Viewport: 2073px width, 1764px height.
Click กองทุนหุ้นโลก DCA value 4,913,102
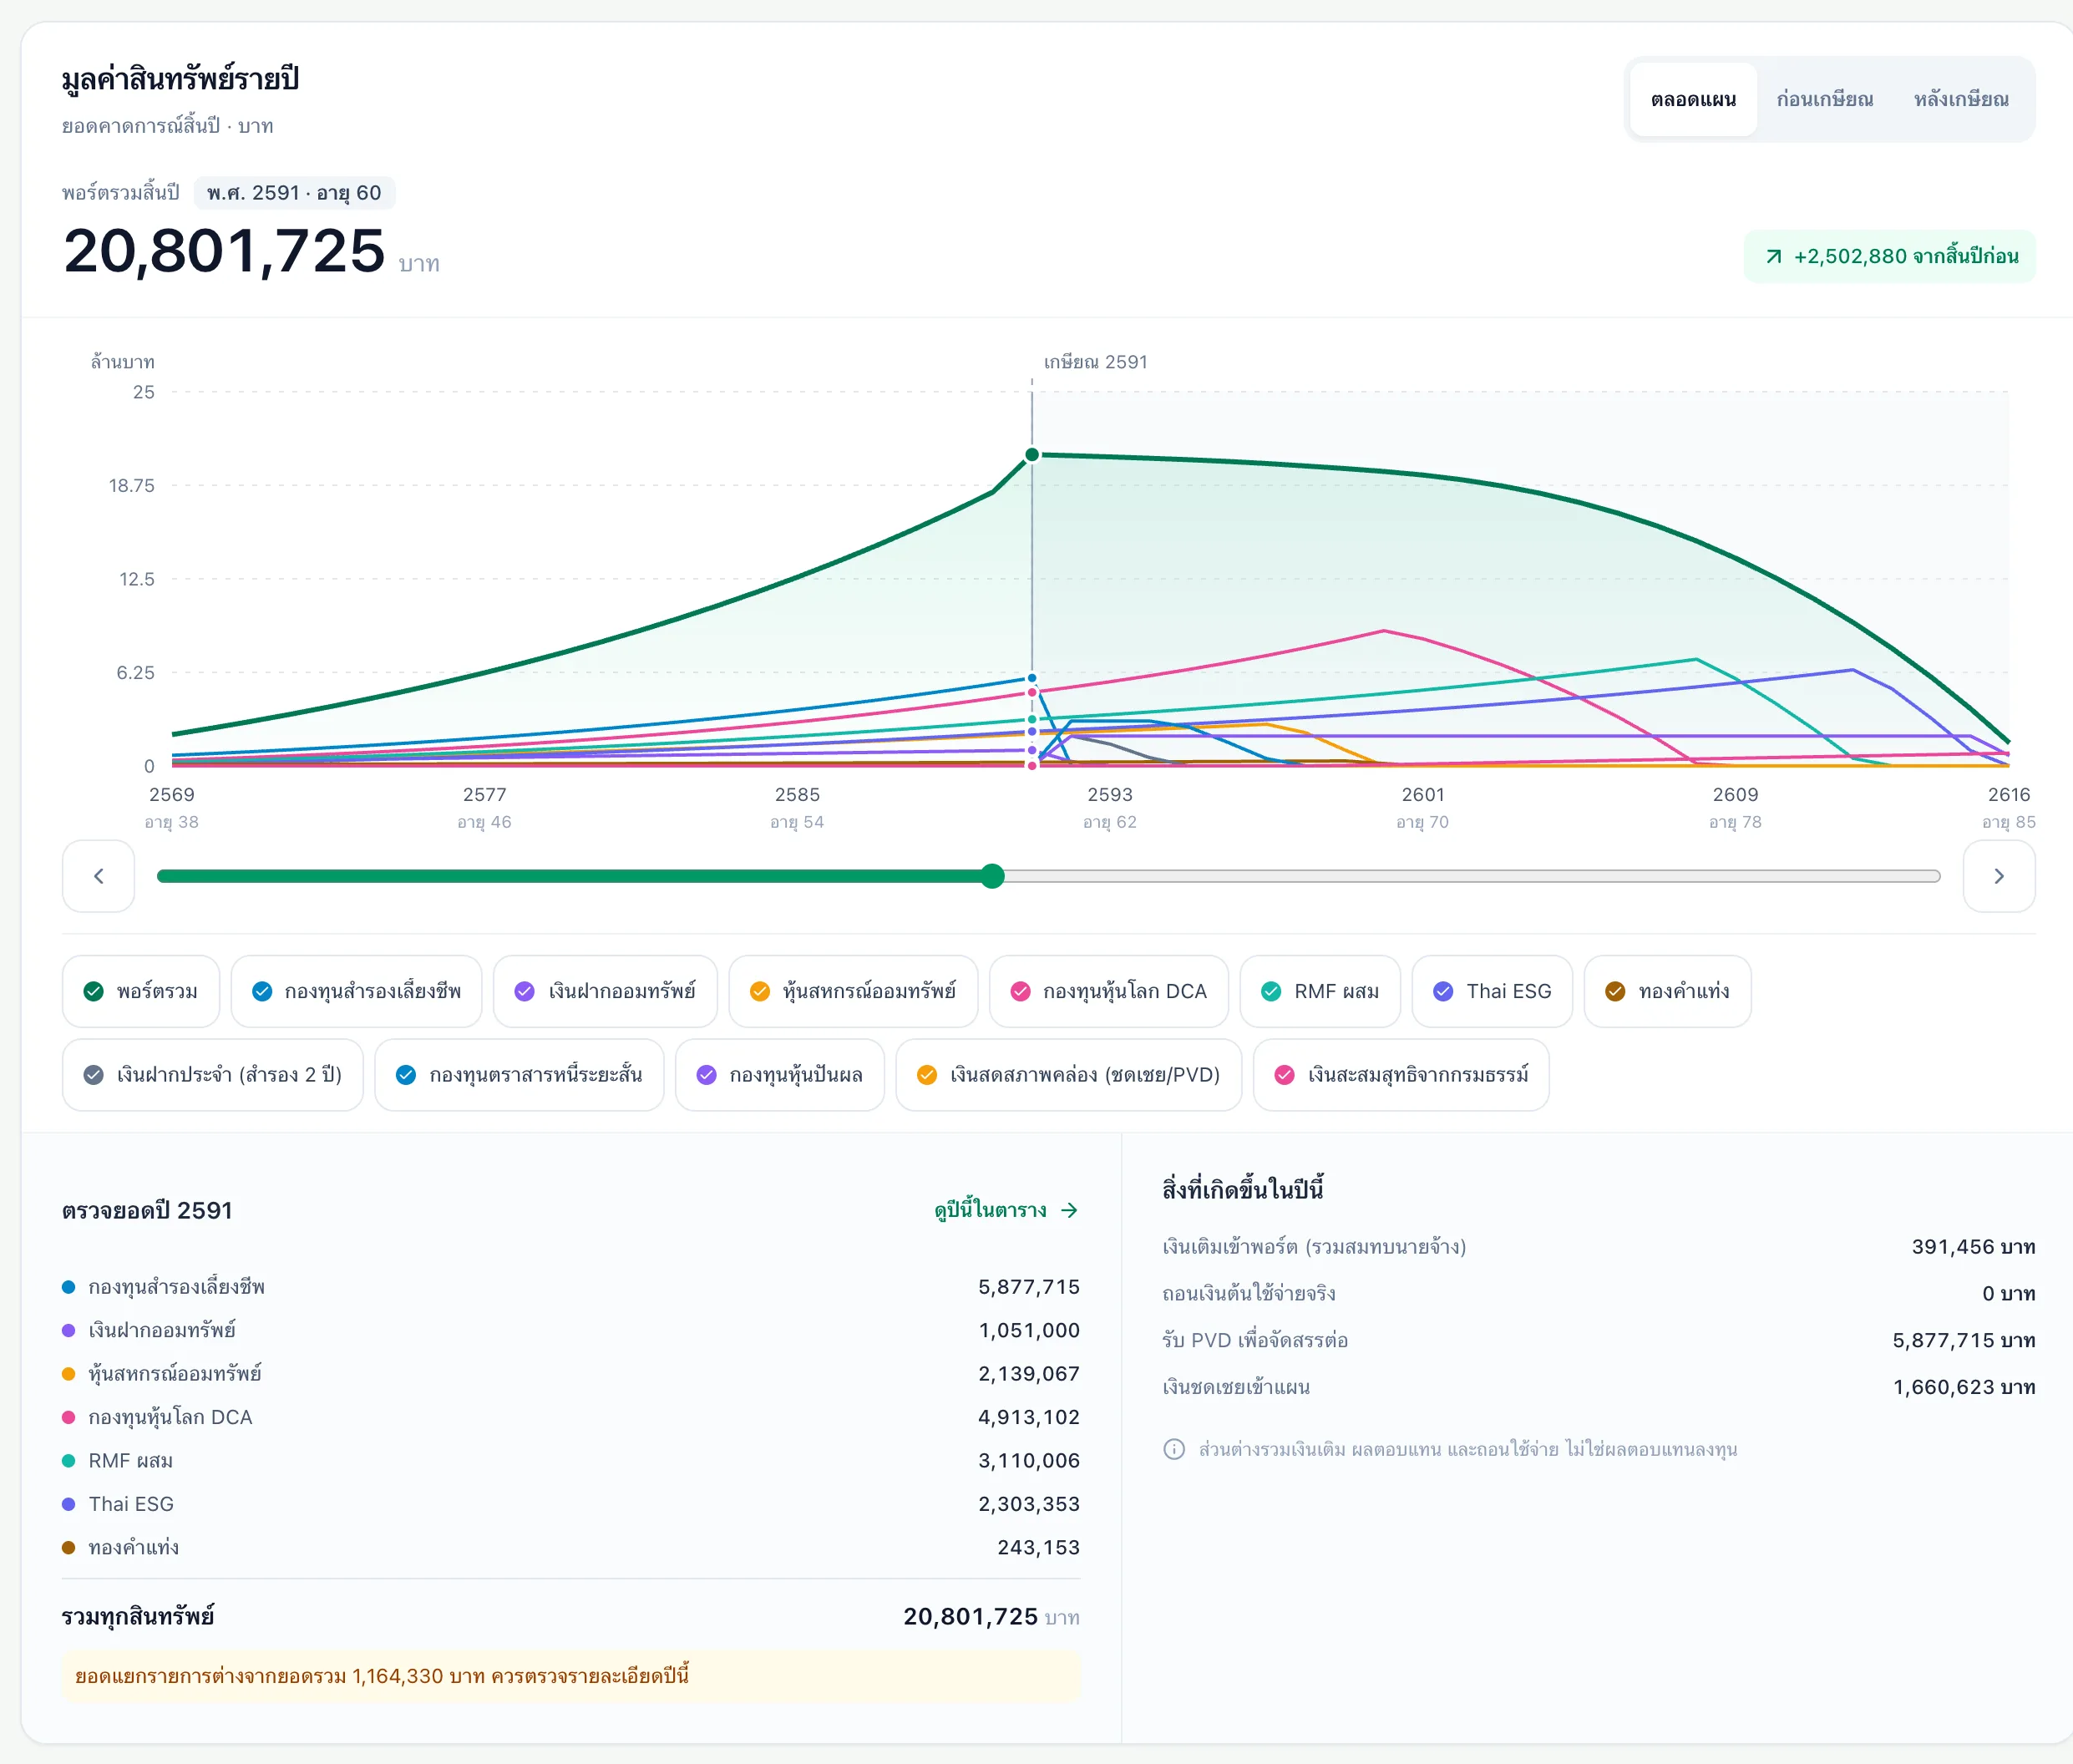pos(1029,1417)
